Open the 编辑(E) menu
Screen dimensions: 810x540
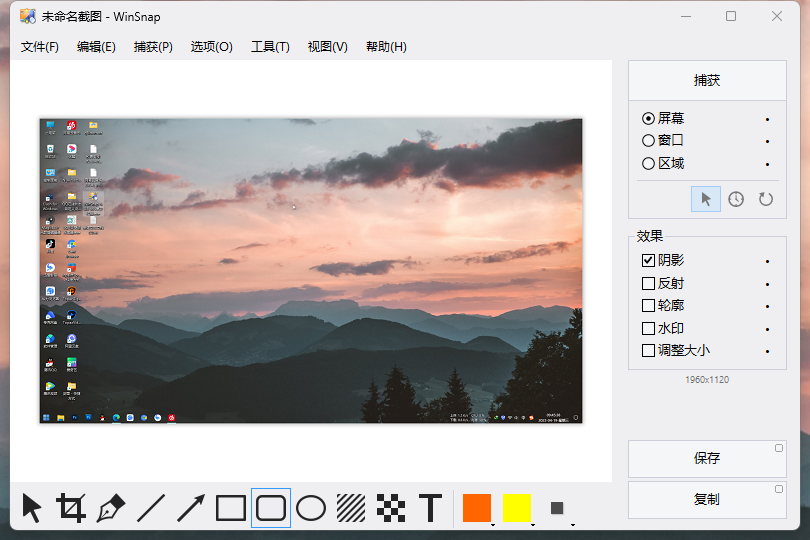(x=96, y=47)
